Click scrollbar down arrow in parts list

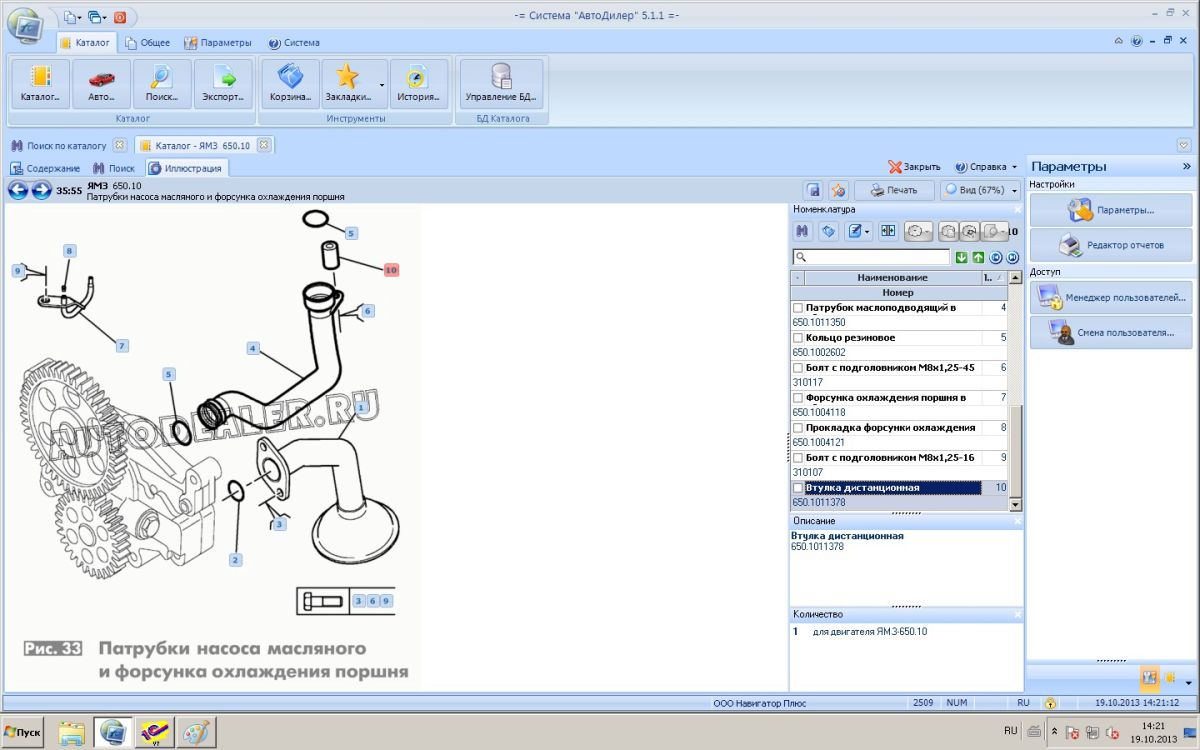click(1016, 505)
